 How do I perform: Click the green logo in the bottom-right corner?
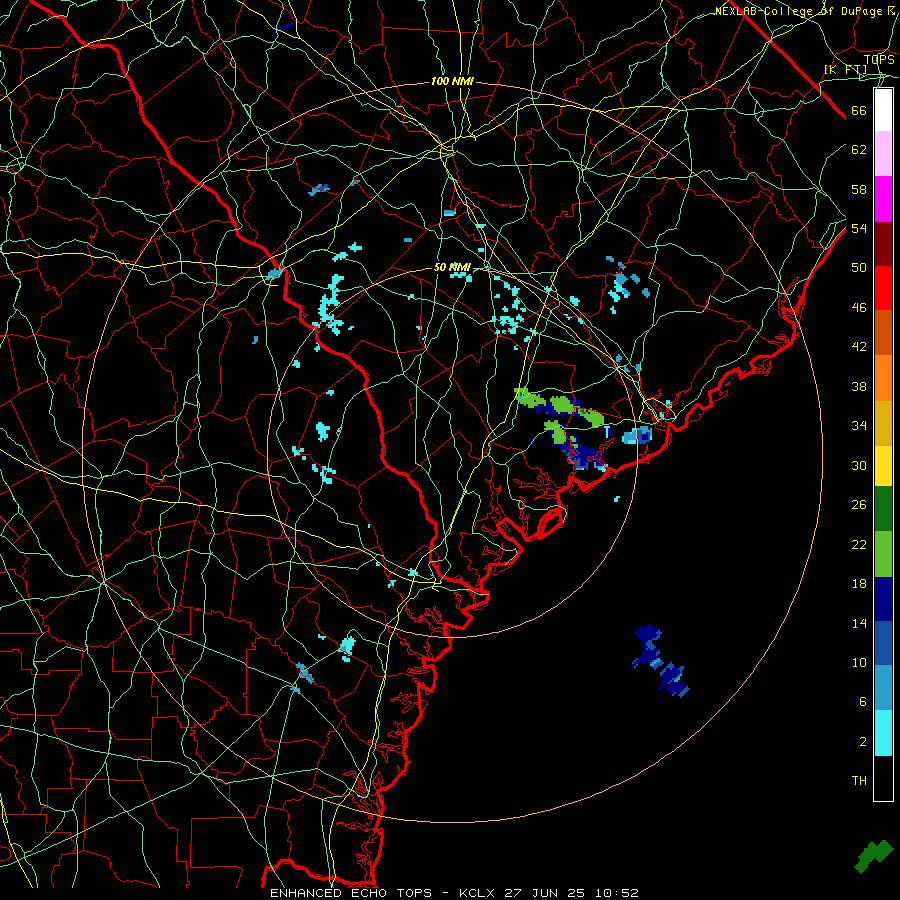tap(874, 856)
